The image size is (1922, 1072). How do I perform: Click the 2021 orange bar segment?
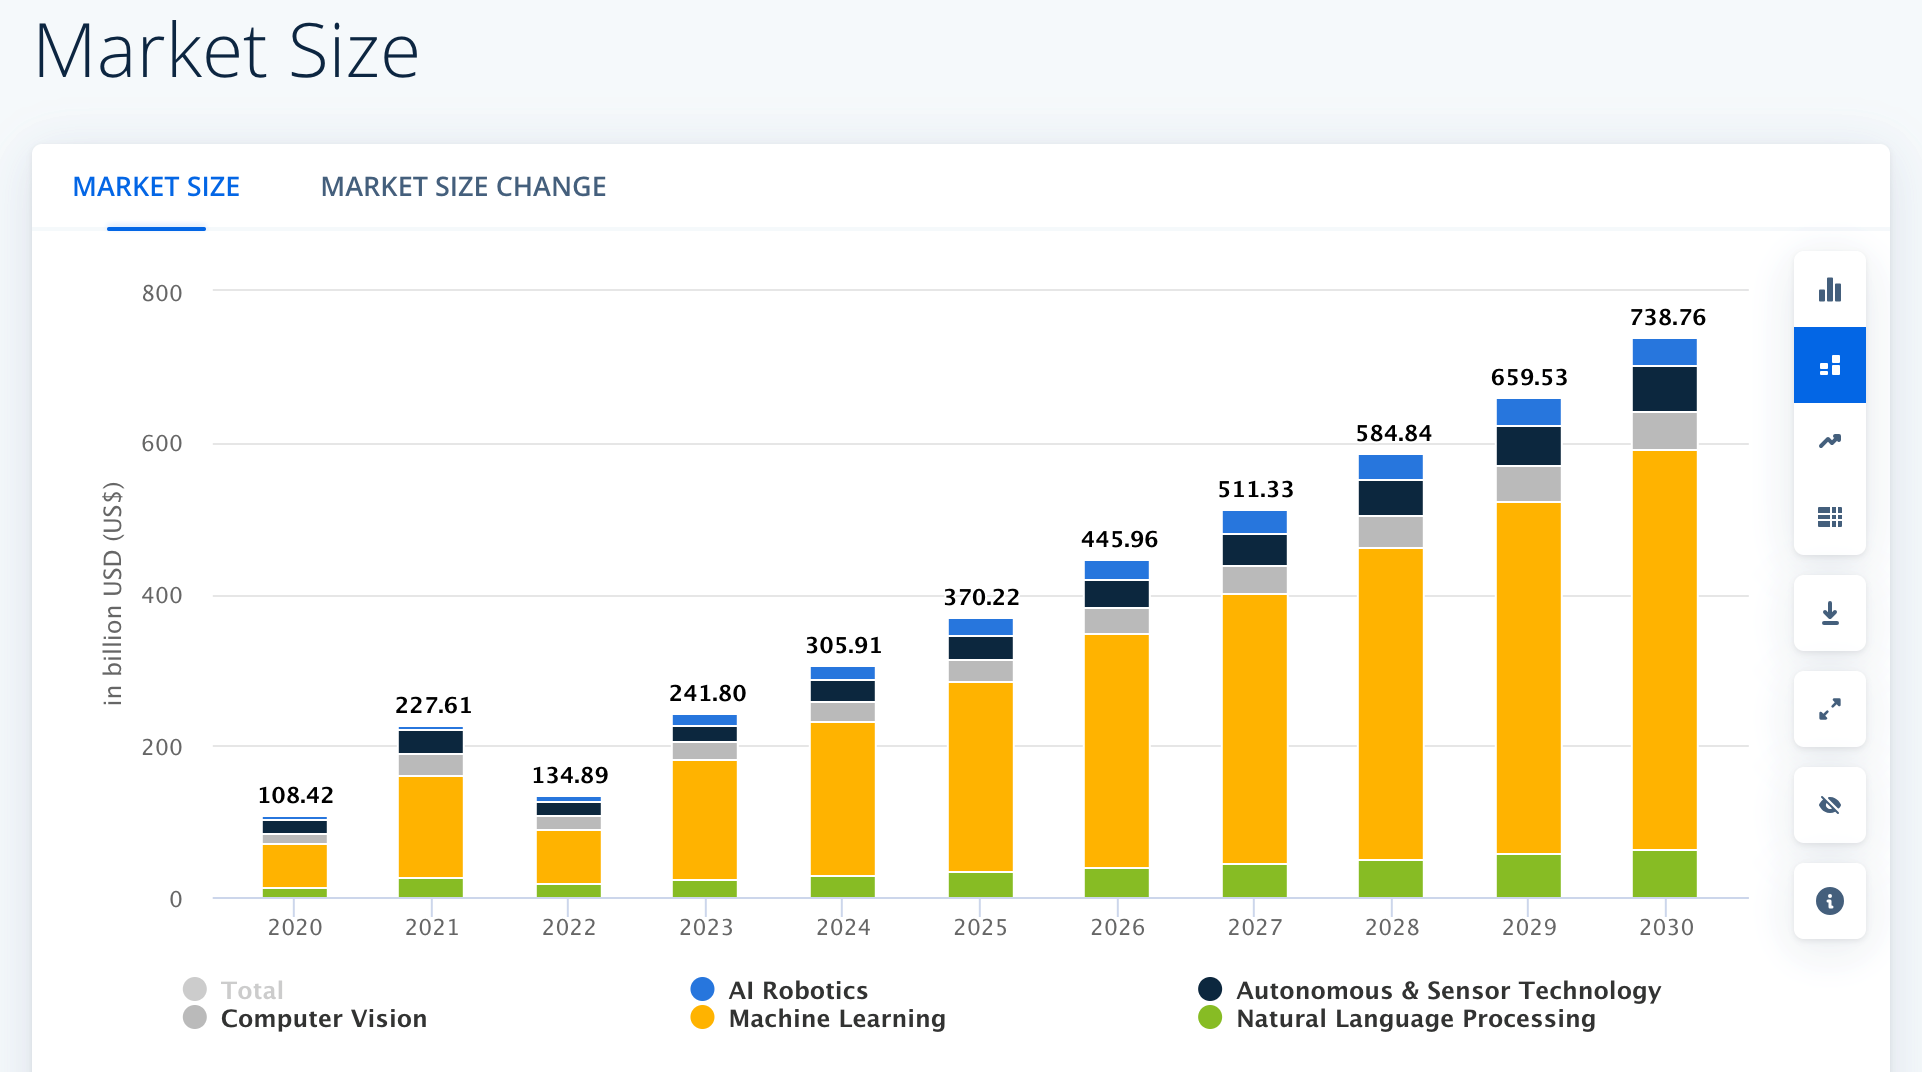430,827
